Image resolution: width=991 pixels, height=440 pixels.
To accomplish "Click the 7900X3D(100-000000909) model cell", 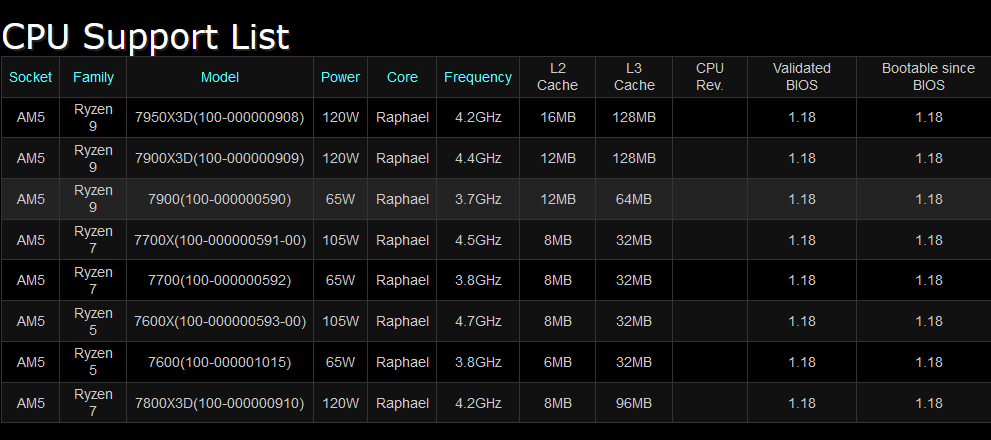I will [220, 158].
